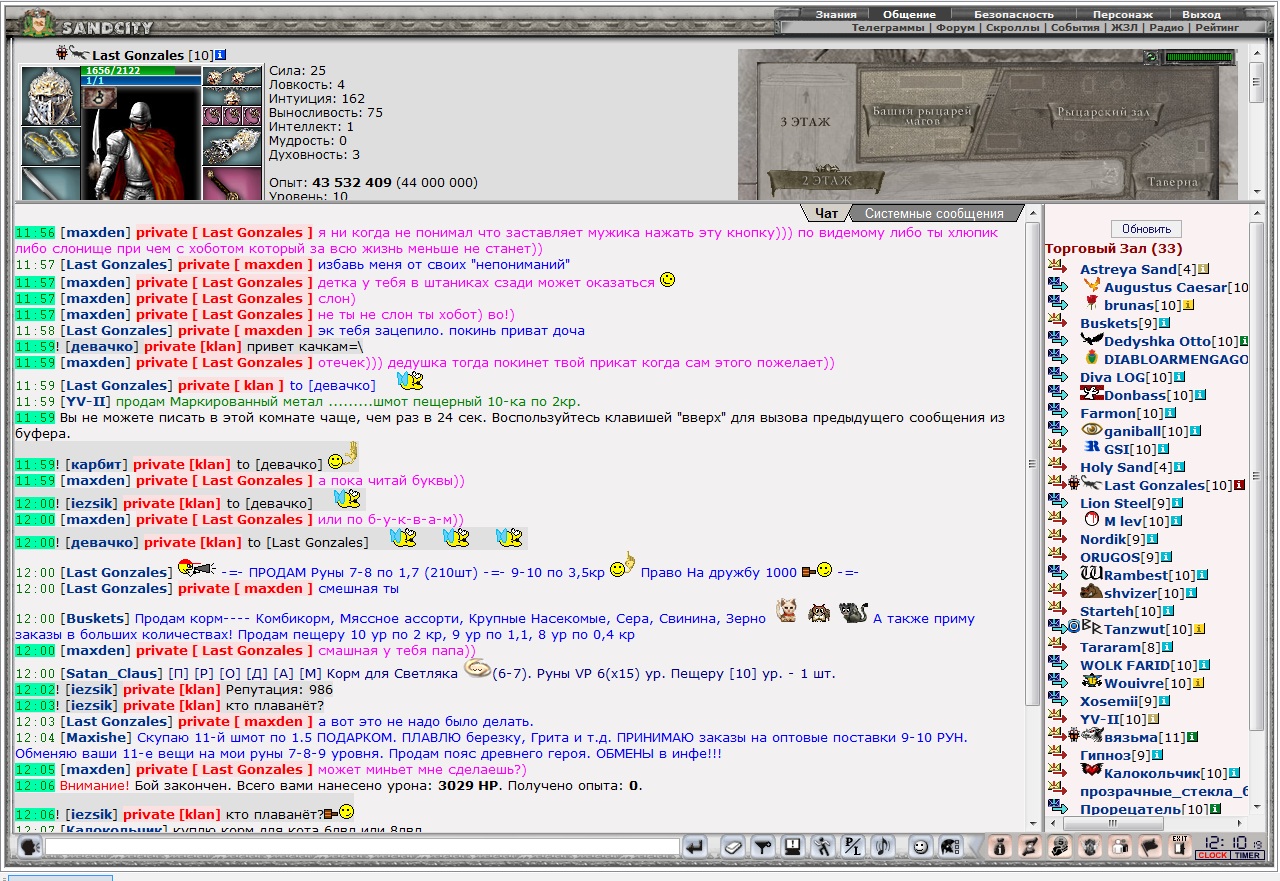Viewport: 1280px width, 881px height.
Task: Click the exclamation monitor icon in toolbar
Action: (x=793, y=847)
